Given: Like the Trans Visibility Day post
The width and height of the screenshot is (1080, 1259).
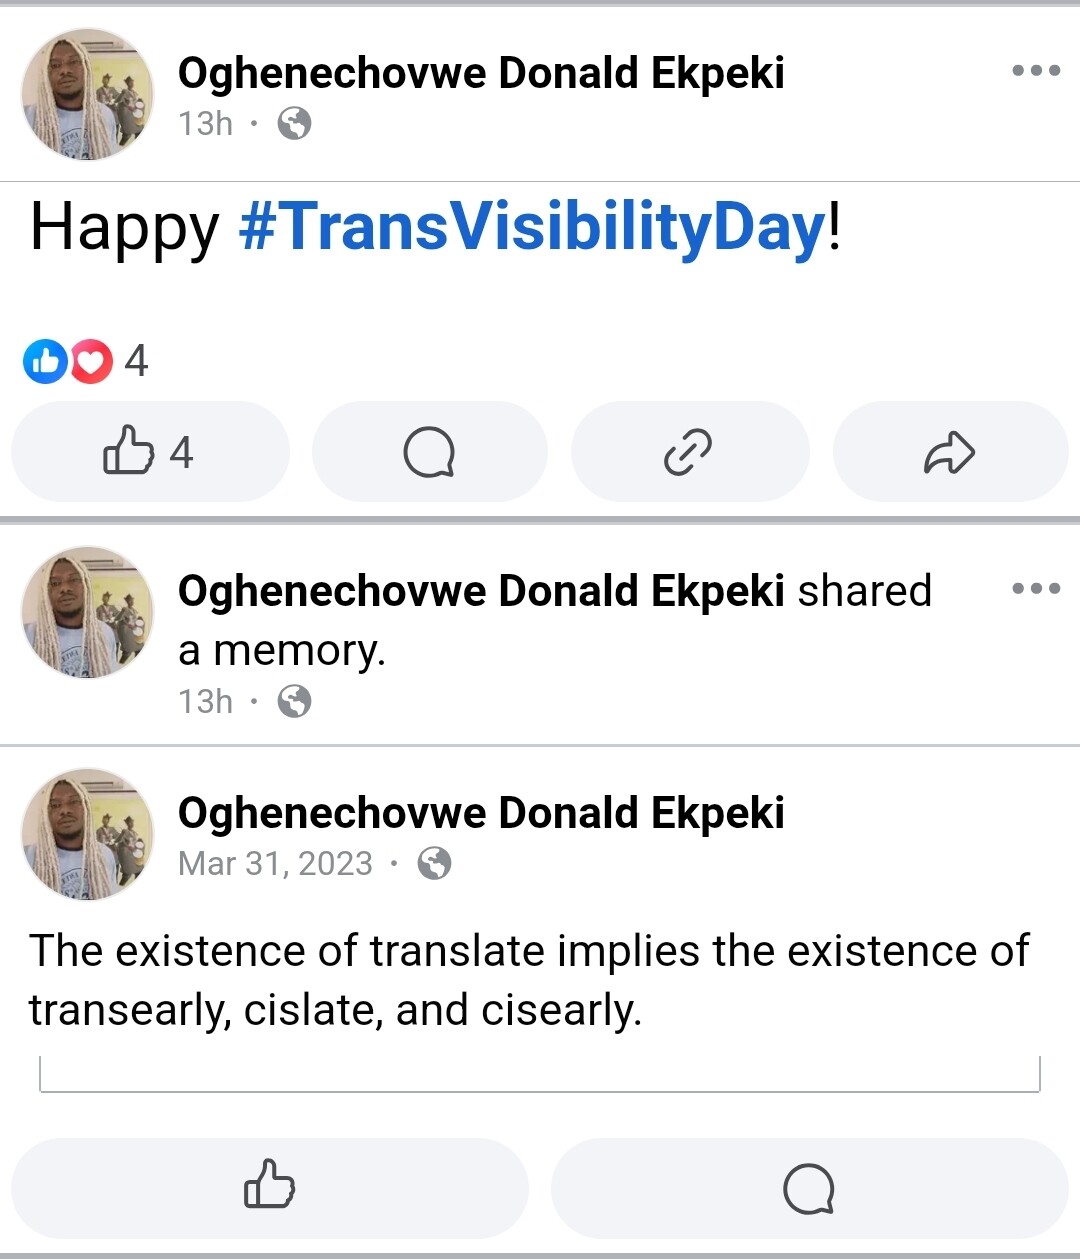Looking at the screenshot, I should tap(150, 452).
